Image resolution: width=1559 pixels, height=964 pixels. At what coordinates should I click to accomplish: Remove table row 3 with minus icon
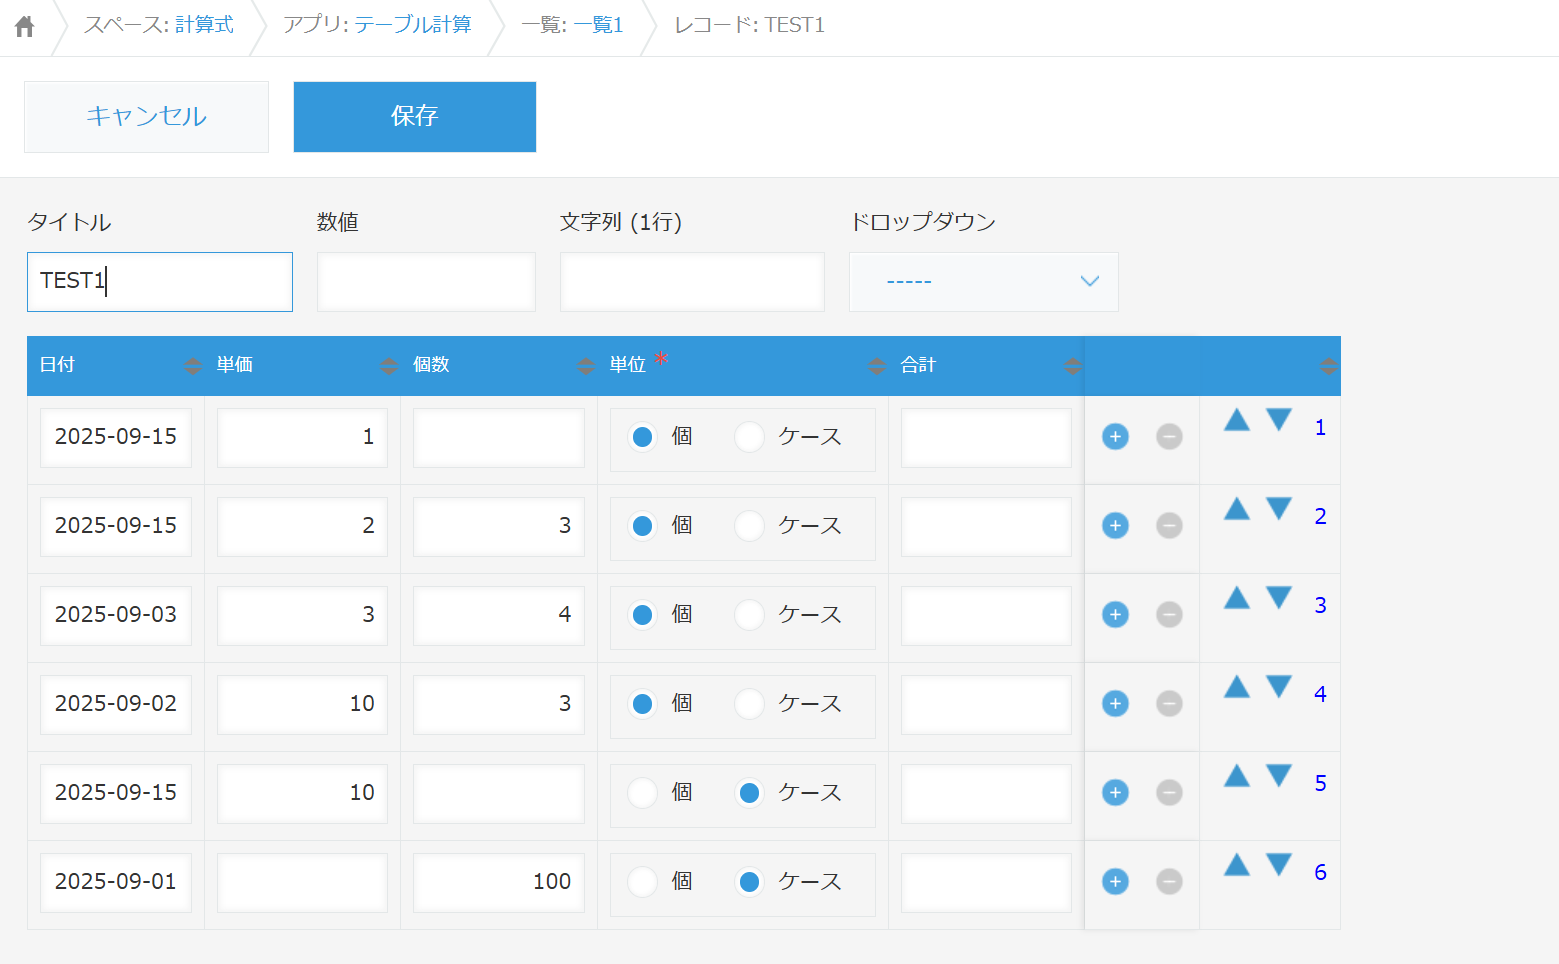coord(1169,615)
